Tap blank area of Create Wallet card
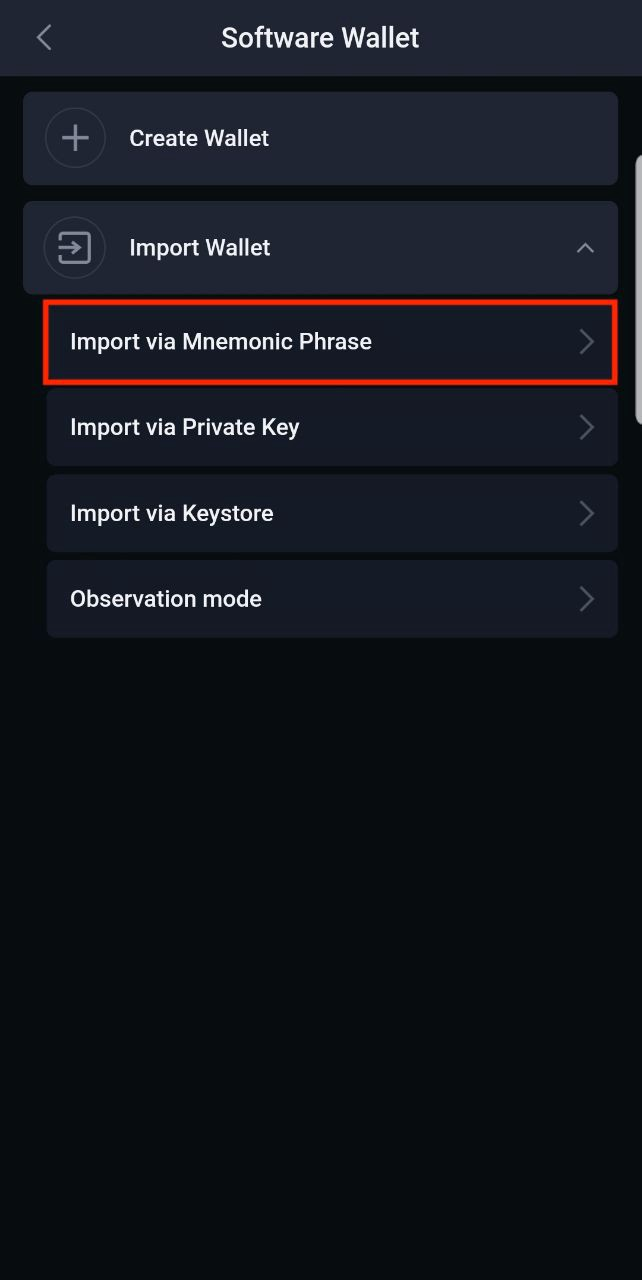Viewport: 642px width, 1280px height. point(440,138)
